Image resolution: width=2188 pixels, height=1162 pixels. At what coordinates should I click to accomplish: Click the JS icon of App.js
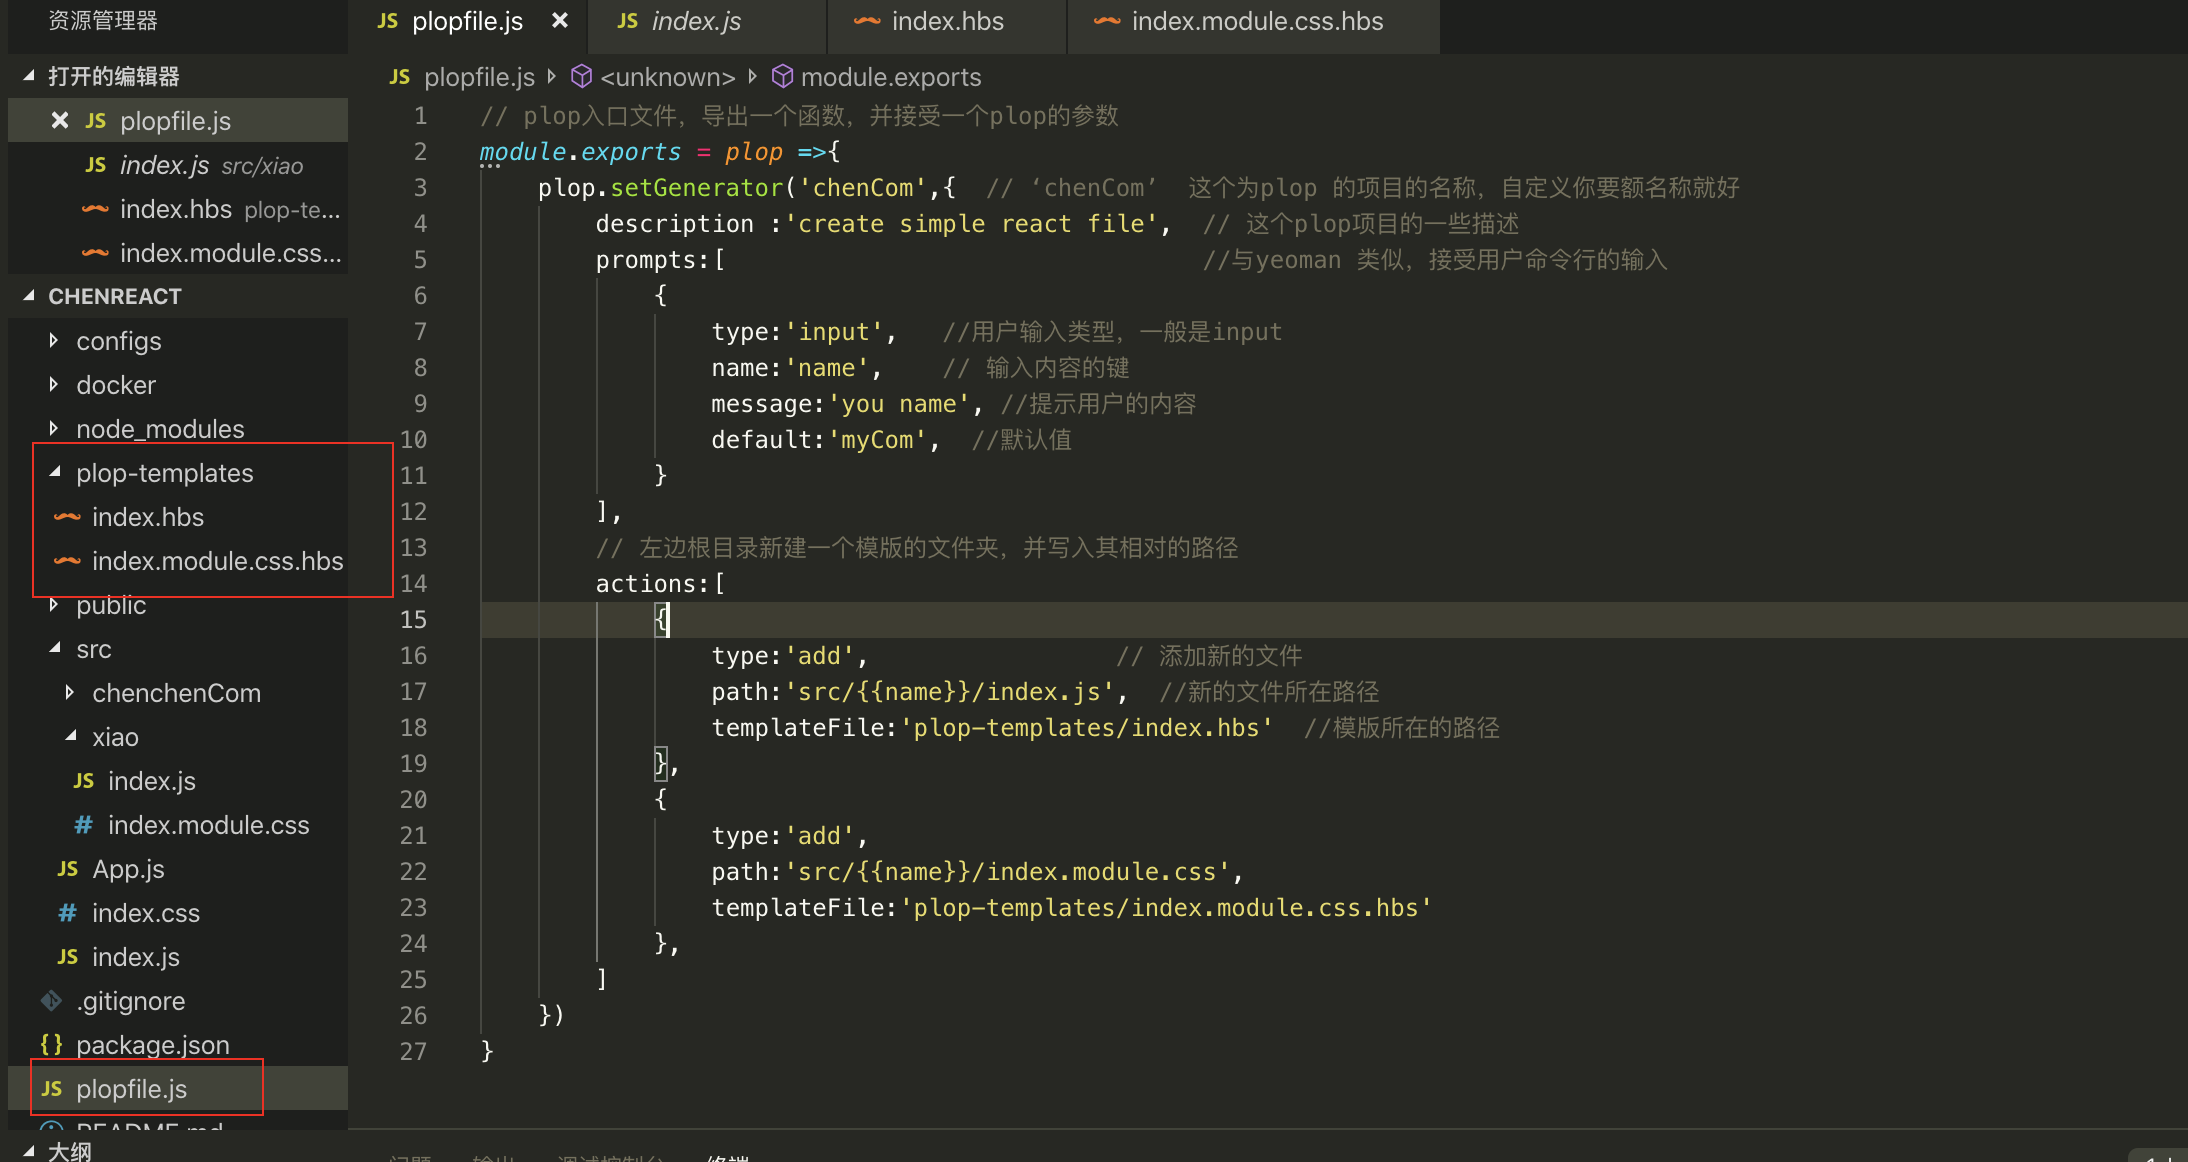(x=67, y=869)
